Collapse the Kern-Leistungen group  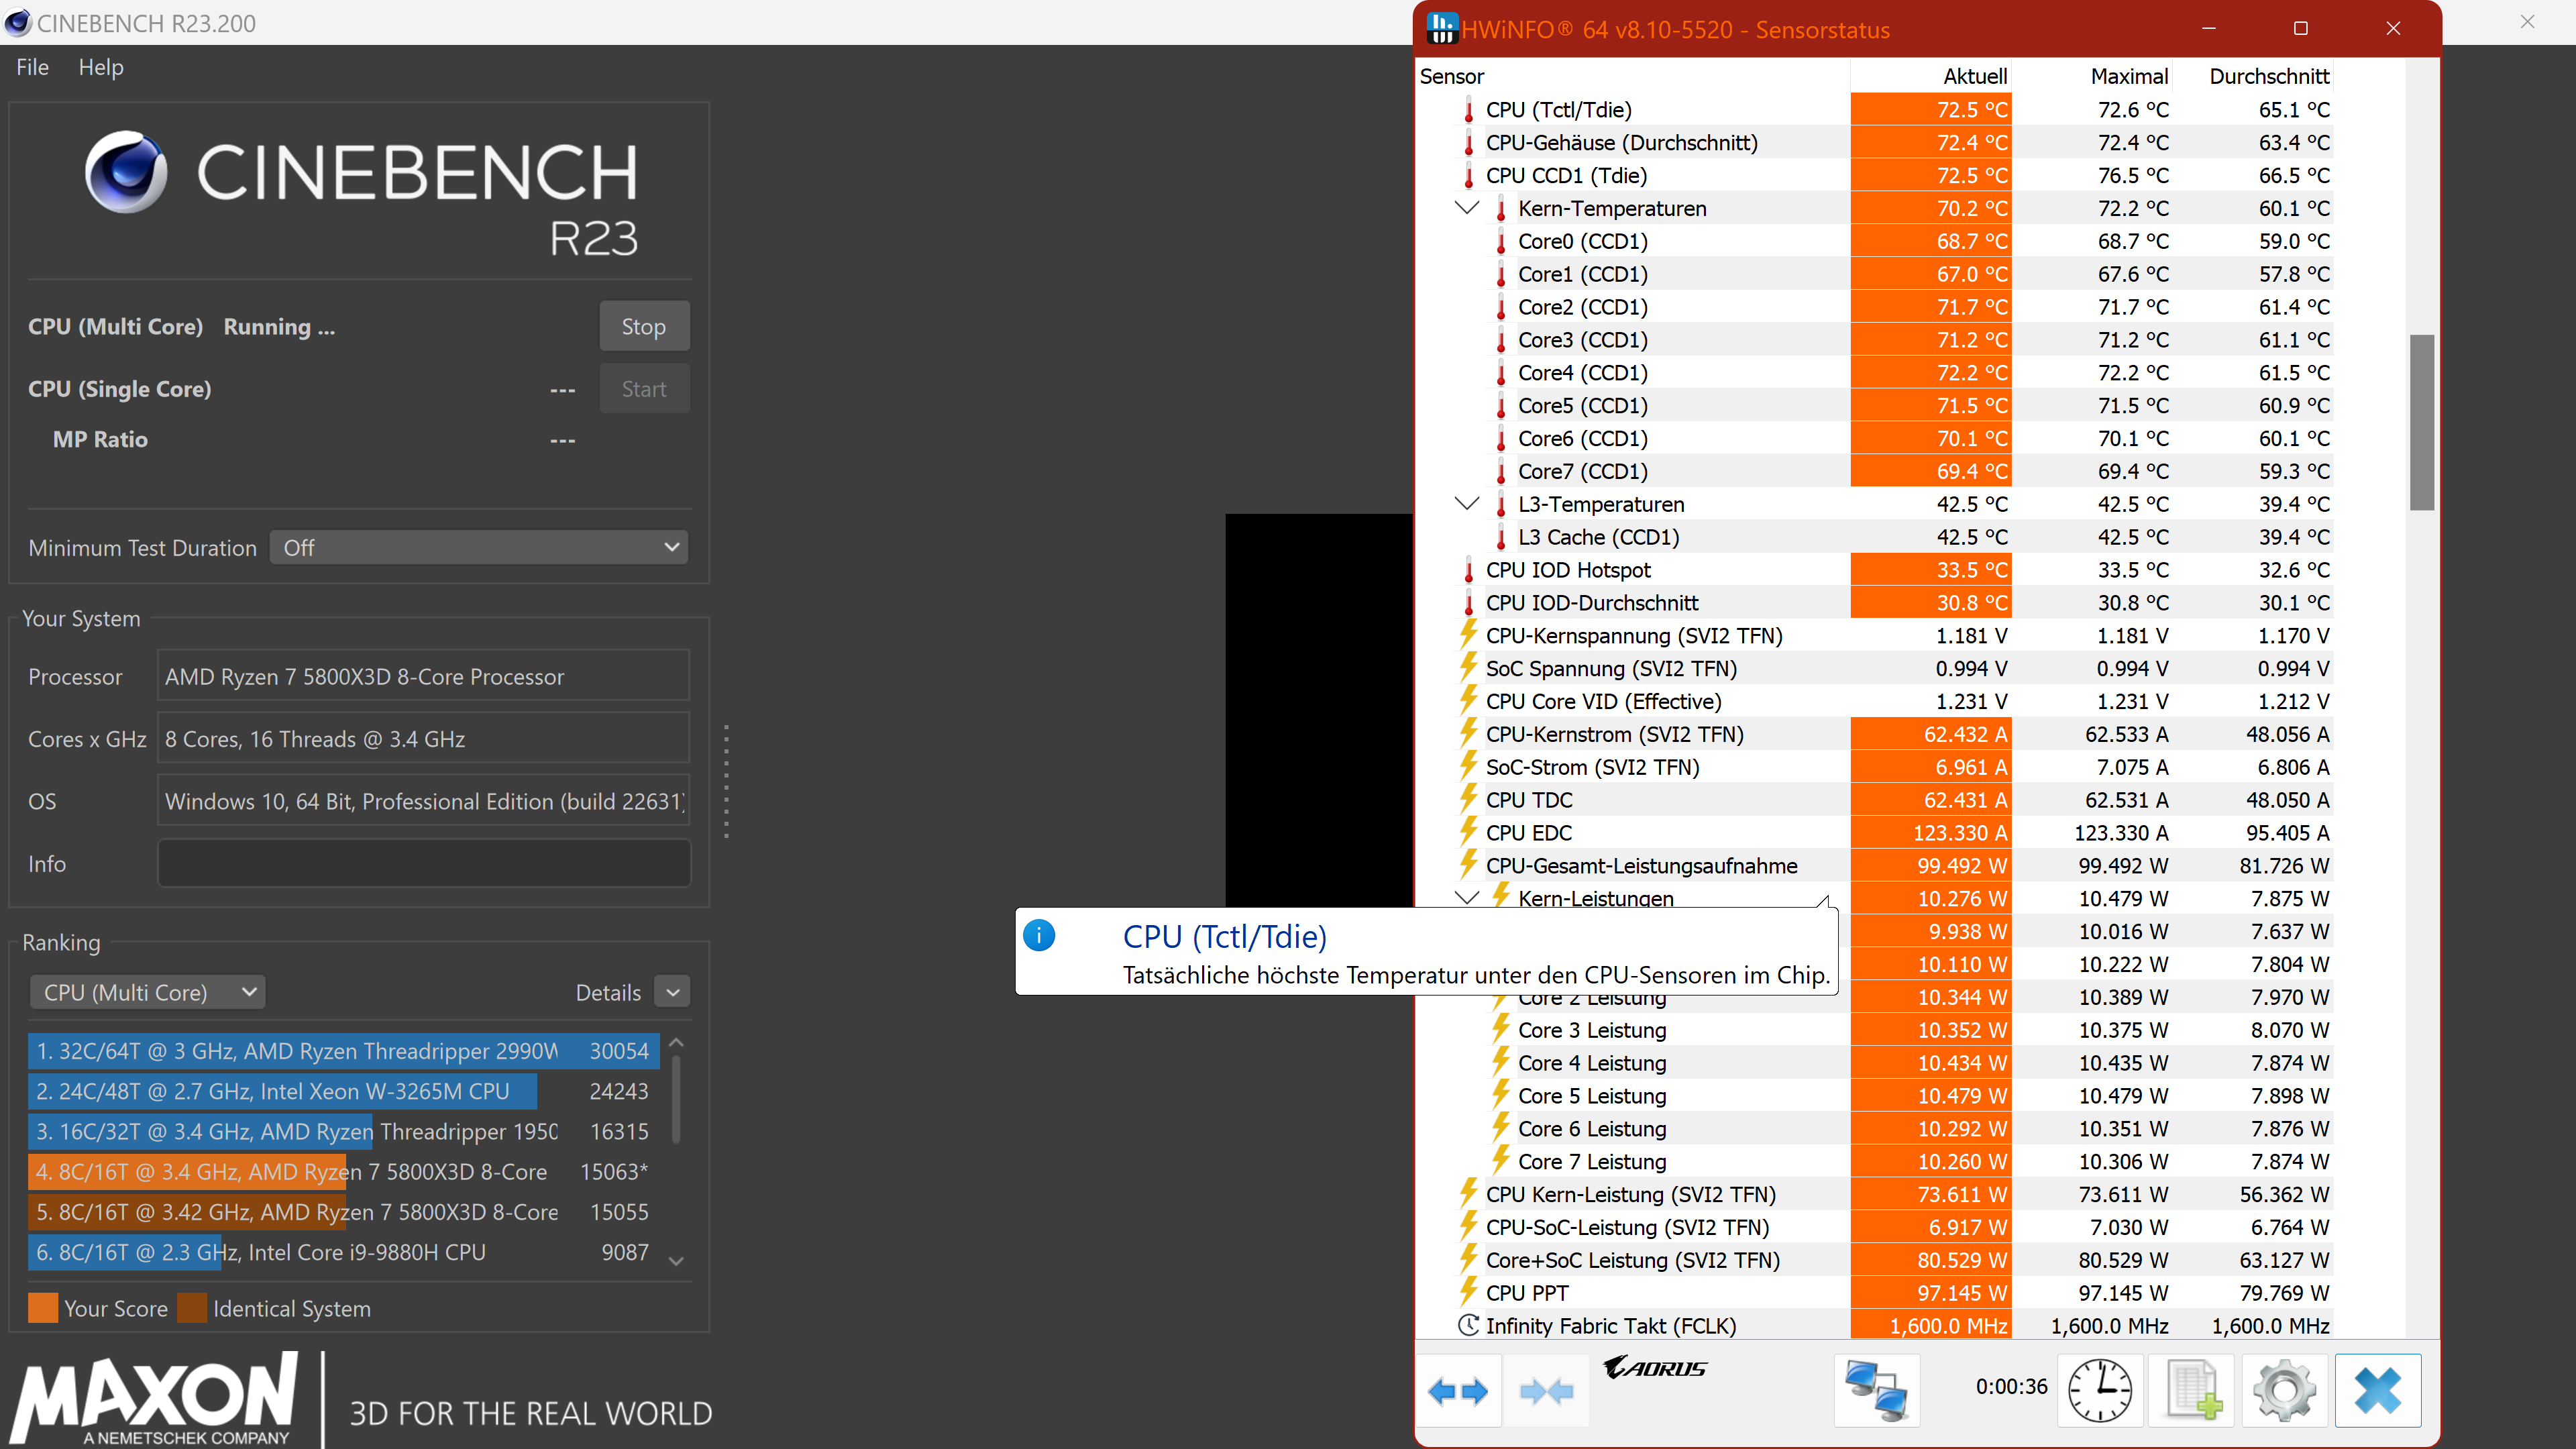tap(1466, 897)
